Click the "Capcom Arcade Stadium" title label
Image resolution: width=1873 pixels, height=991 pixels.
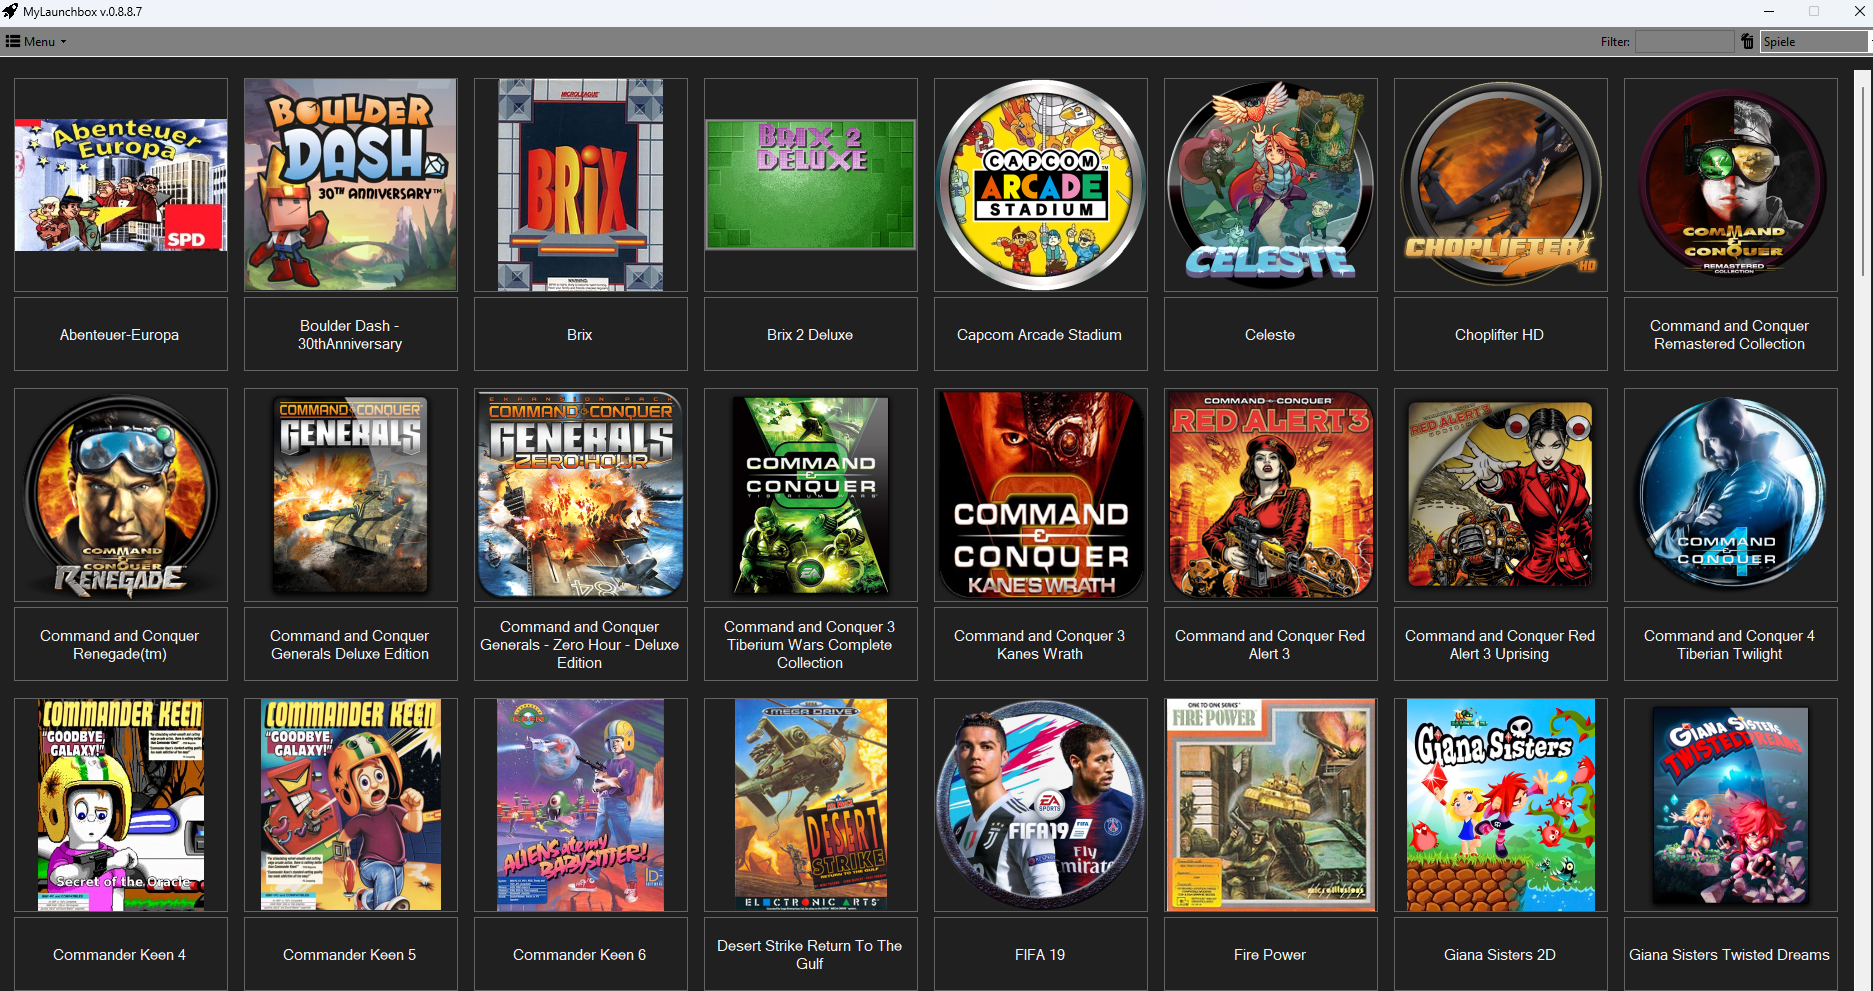1040,335
